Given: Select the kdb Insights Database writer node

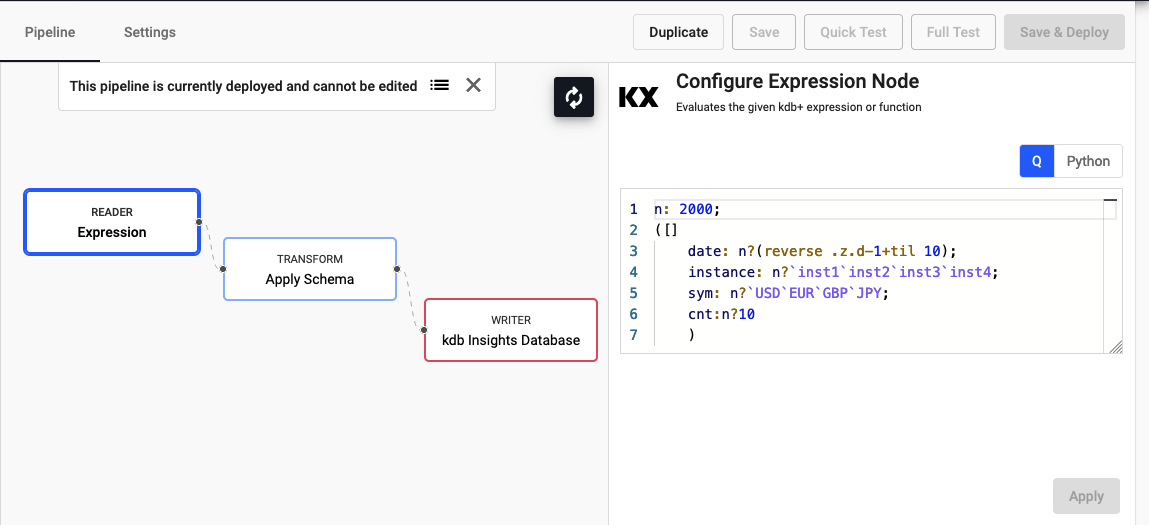Looking at the screenshot, I should click(x=511, y=330).
